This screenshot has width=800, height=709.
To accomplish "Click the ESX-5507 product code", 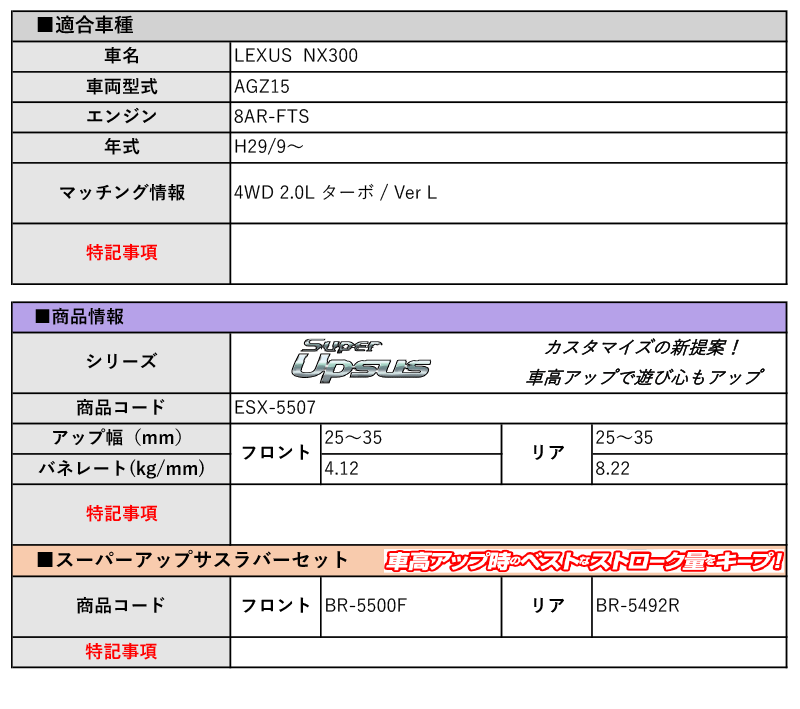I will coord(275,408).
